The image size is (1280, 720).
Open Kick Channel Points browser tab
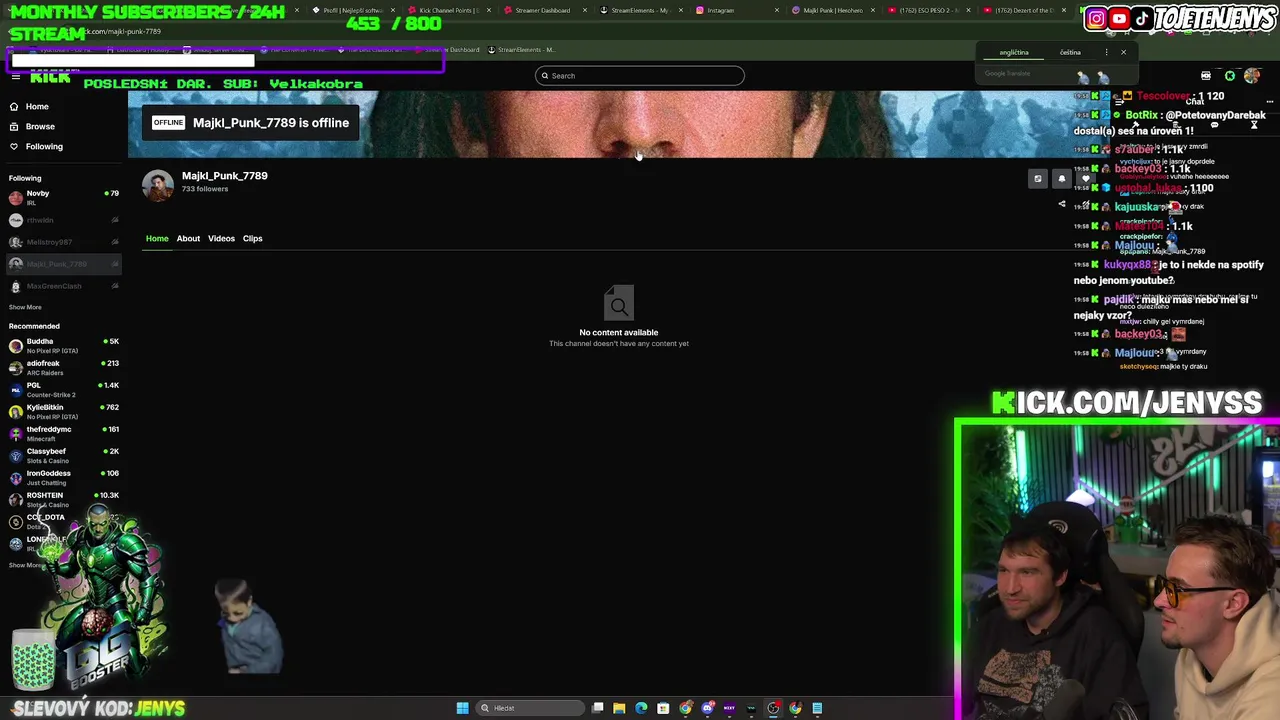tap(451, 10)
